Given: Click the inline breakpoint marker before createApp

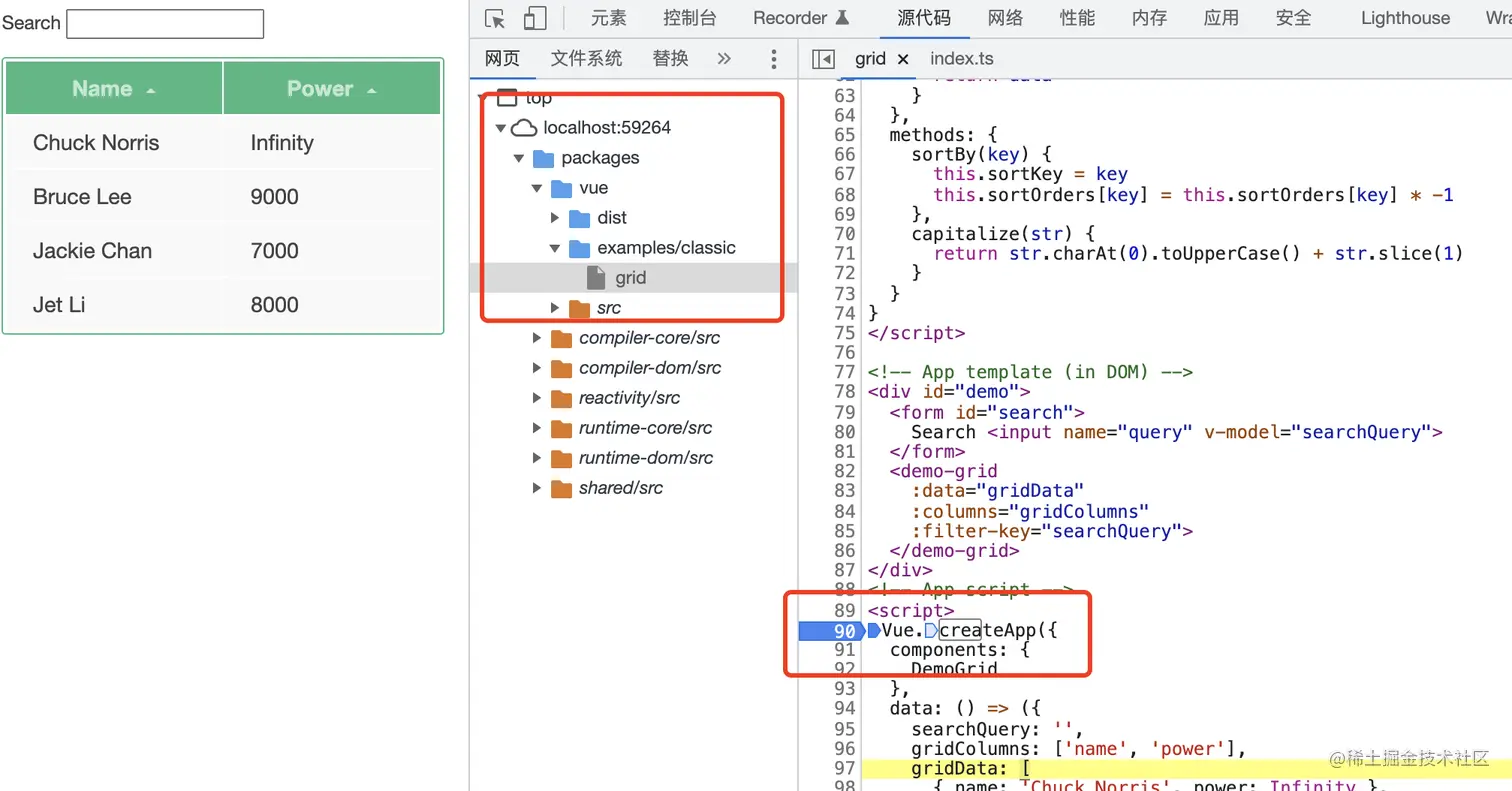Looking at the screenshot, I should tap(931, 631).
